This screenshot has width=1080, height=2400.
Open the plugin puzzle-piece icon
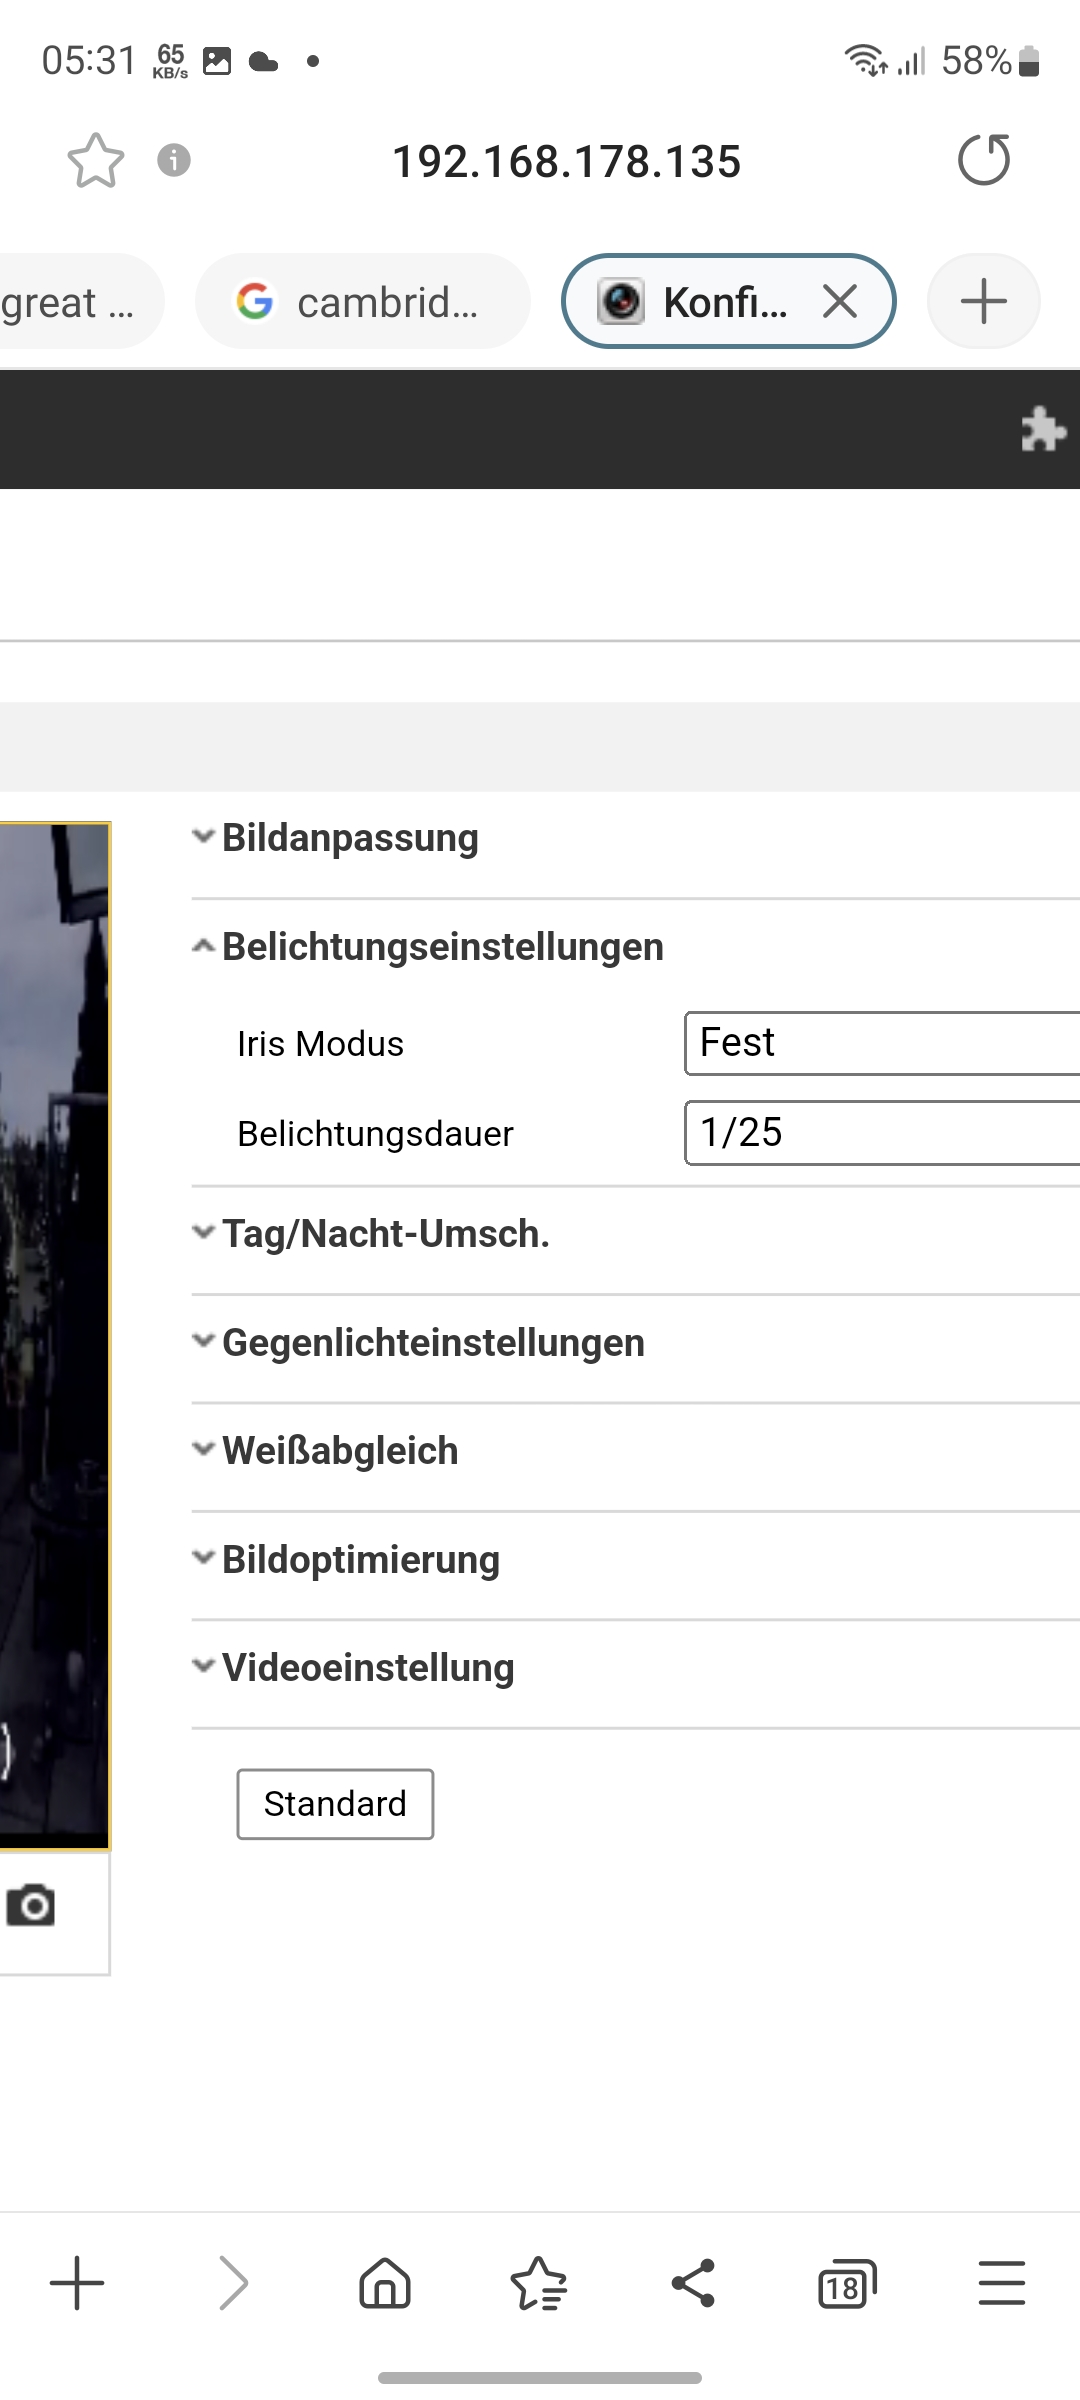pyautogui.click(x=1042, y=429)
